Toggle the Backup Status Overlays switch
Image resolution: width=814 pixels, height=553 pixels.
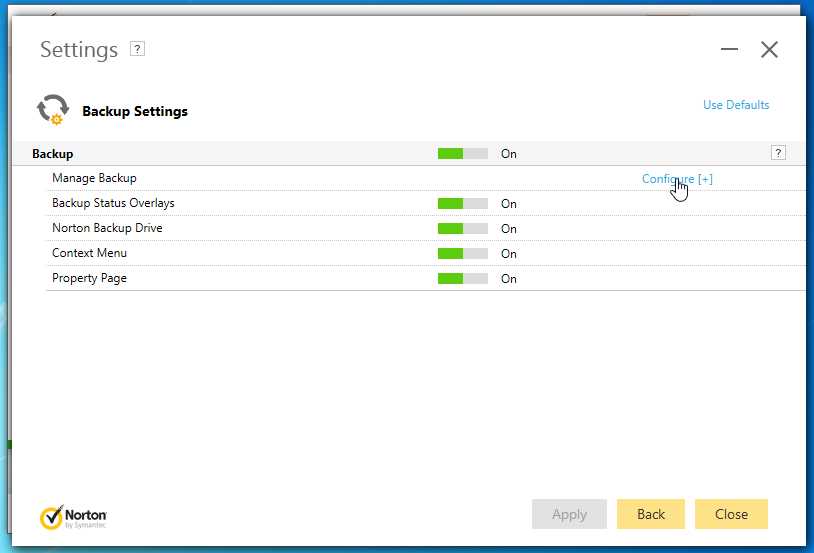[x=463, y=204]
